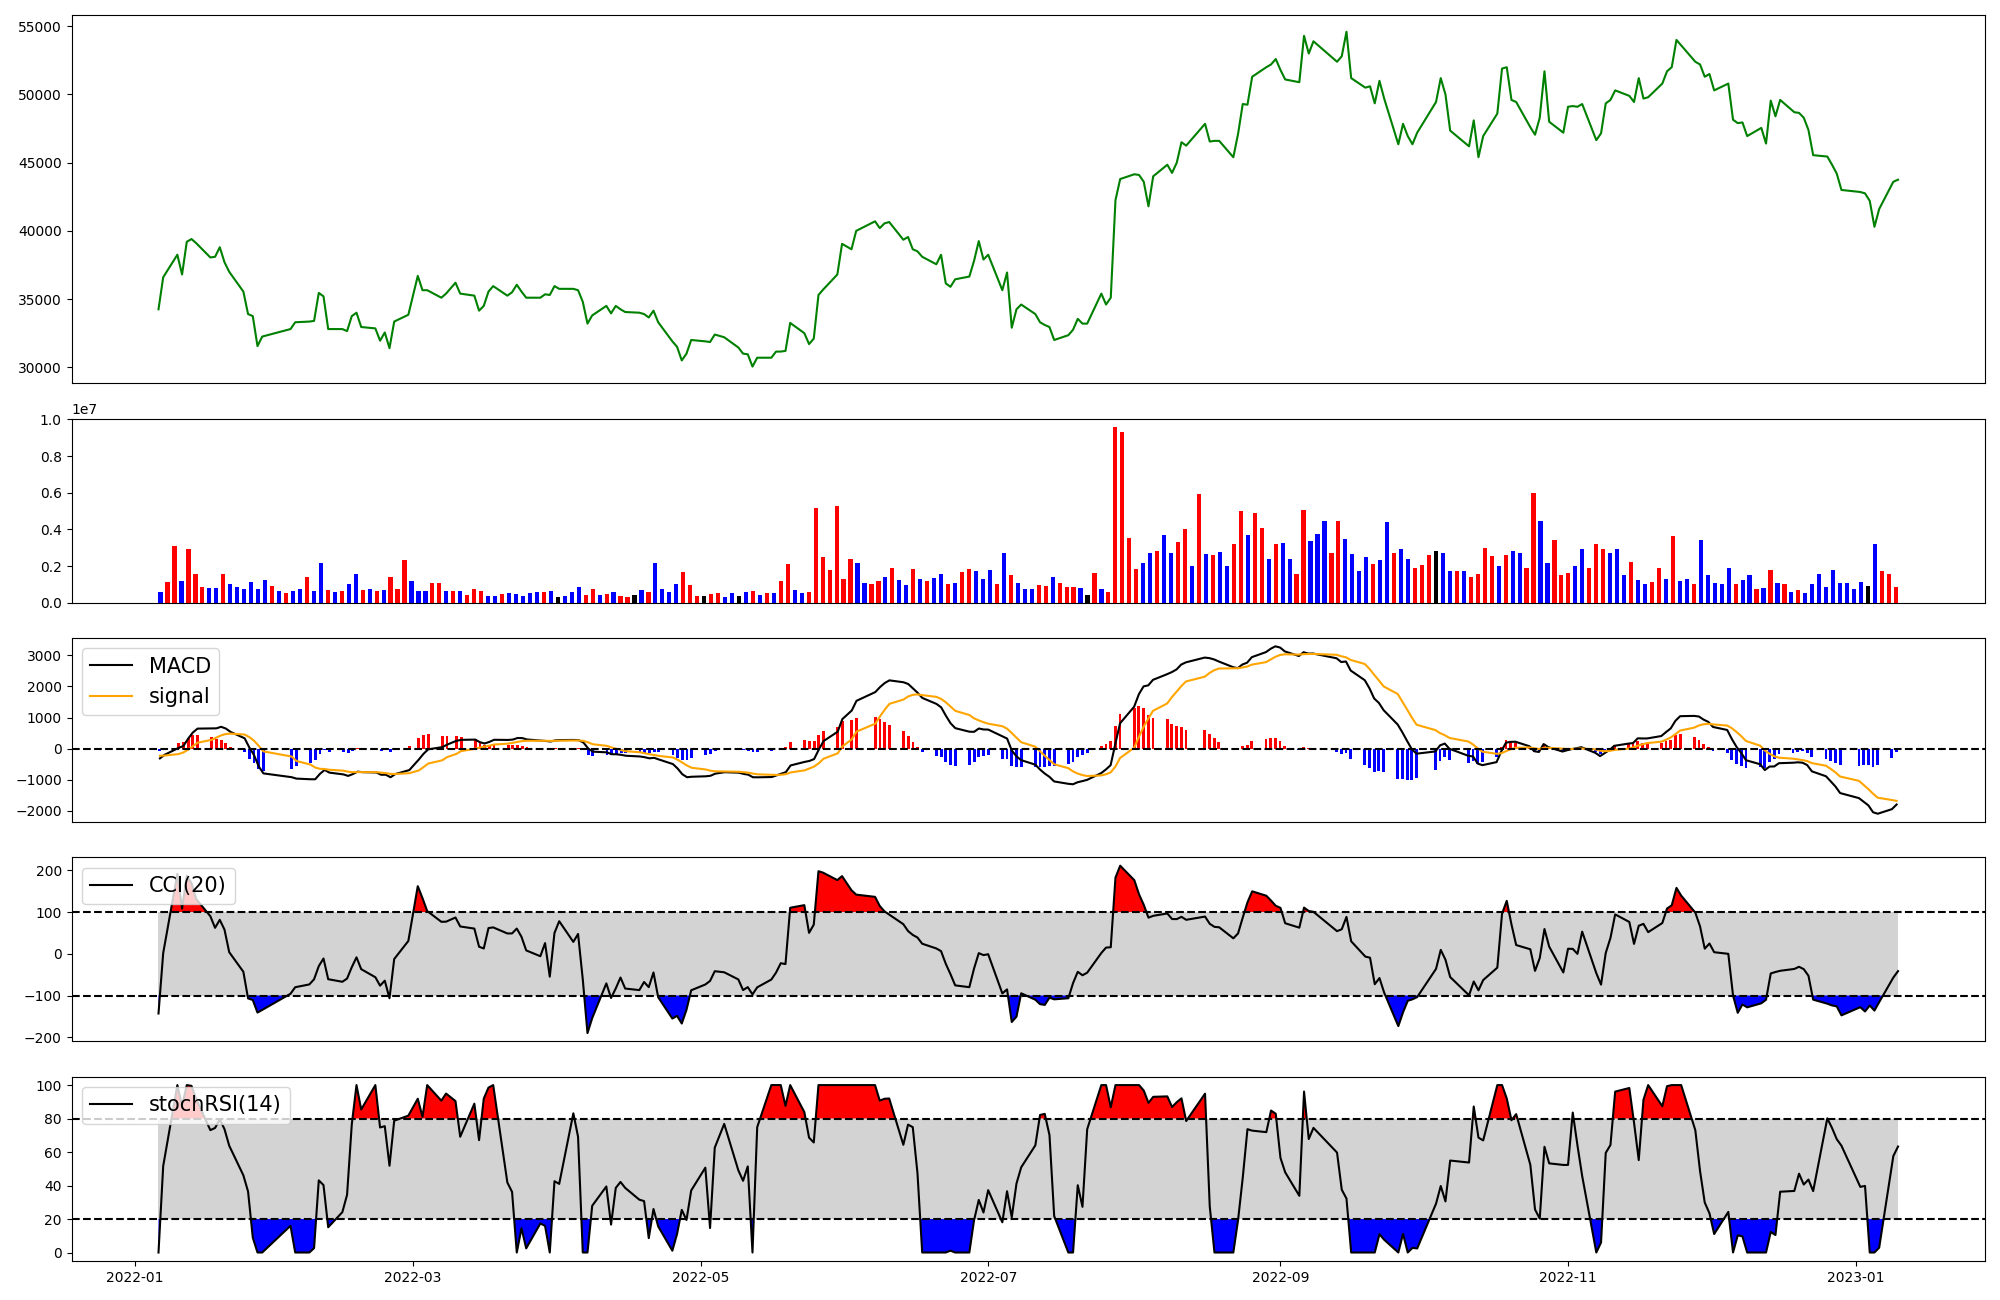Screen dimensions: 2000x1300
Task: Click the 2022-07 x-axis date label
Action: pos(988,1277)
